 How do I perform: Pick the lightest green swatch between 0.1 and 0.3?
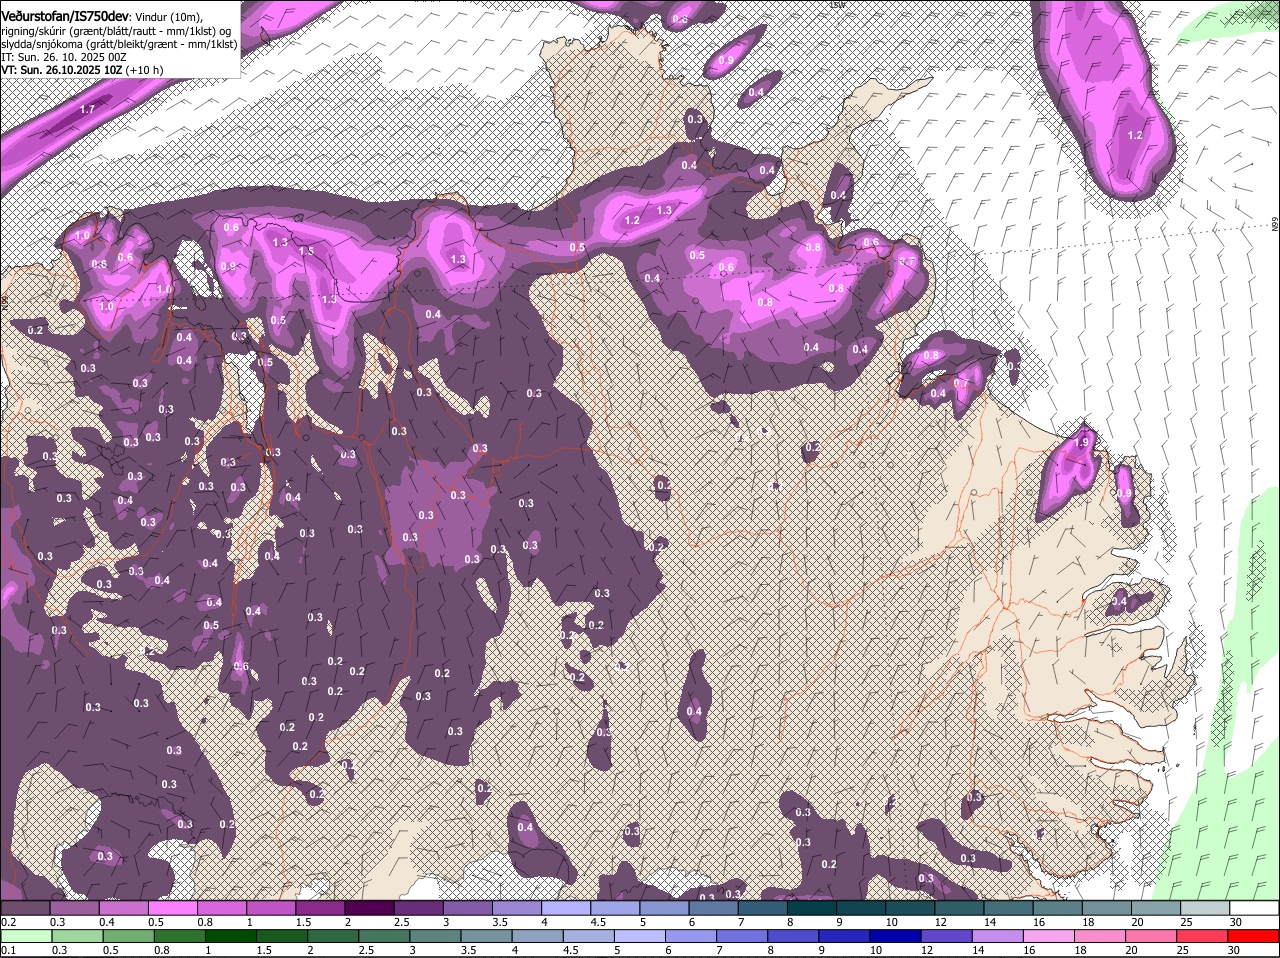[25, 936]
